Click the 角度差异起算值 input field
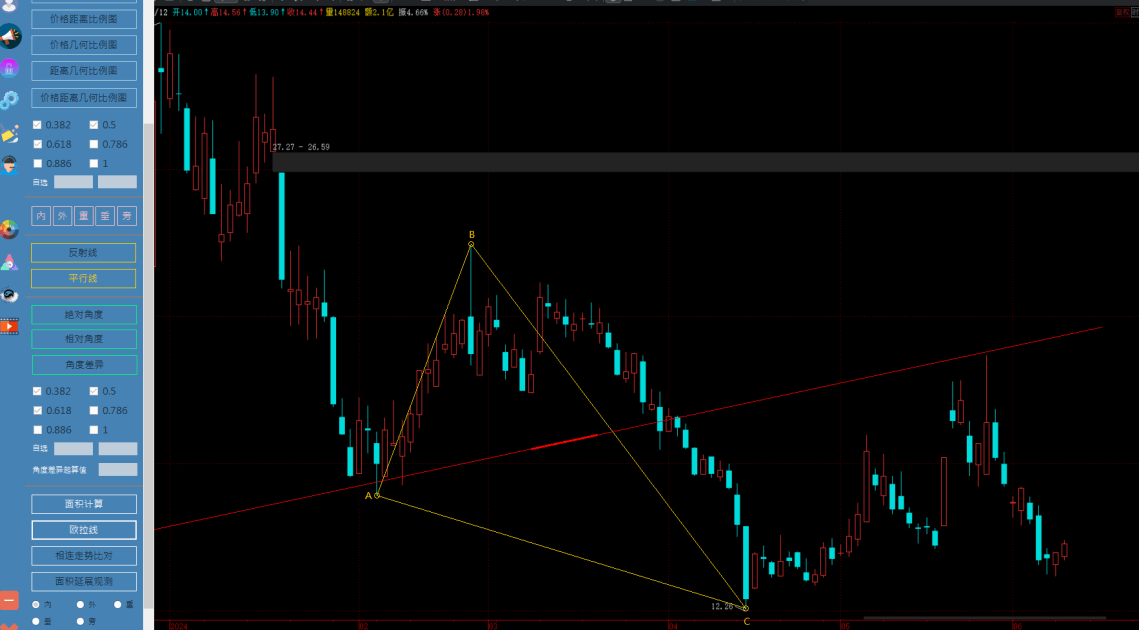Screen dimensions: 1139x630 click(118, 469)
